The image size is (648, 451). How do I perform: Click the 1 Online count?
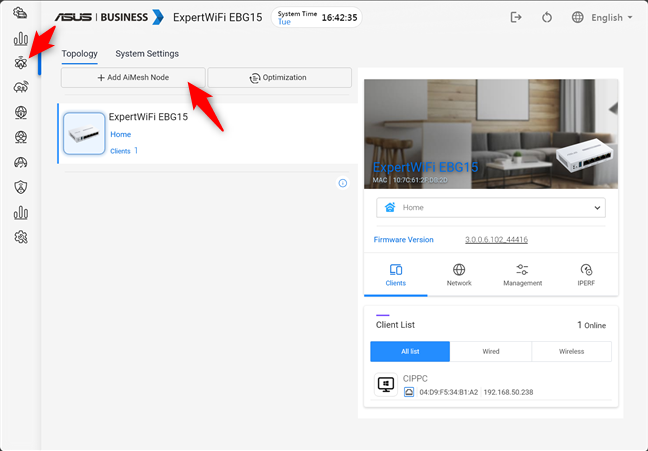point(591,325)
